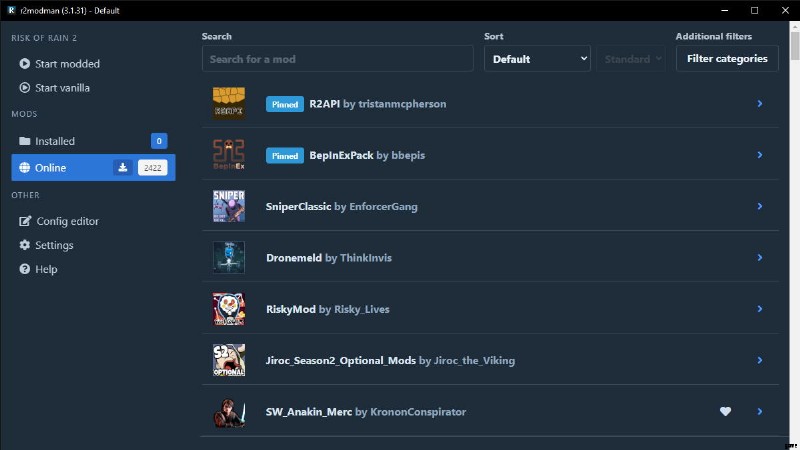
Task: Click the SW_Anakin_Merc mod thumbnail
Action: click(x=229, y=412)
